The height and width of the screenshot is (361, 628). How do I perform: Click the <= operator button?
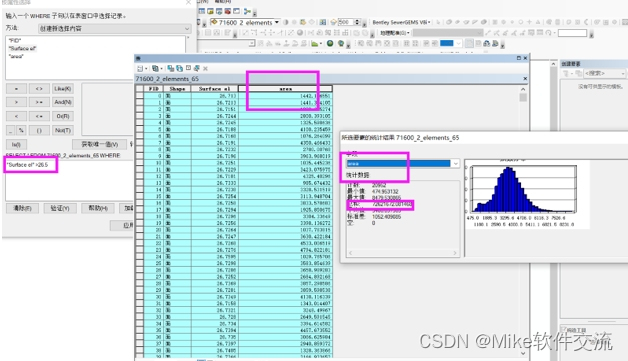(39, 116)
